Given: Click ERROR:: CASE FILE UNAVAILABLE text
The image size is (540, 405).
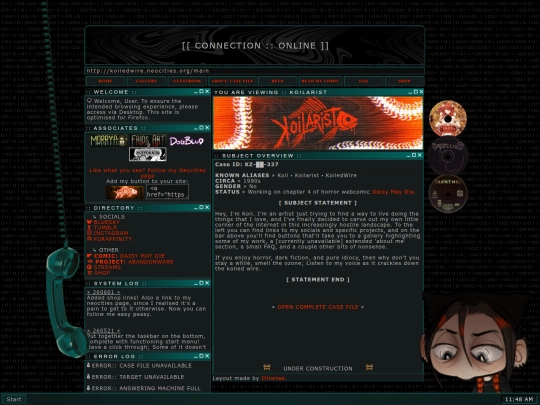Looking at the screenshot, I should 142,365.
